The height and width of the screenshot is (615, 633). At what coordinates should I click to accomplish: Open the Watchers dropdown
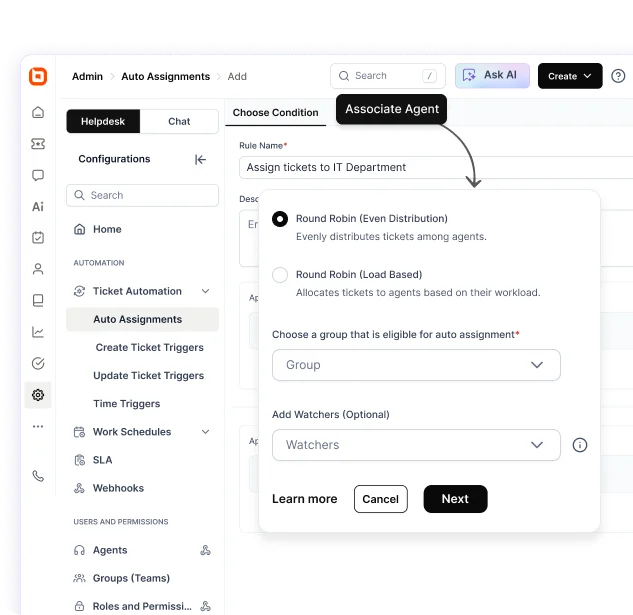[416, 445]
